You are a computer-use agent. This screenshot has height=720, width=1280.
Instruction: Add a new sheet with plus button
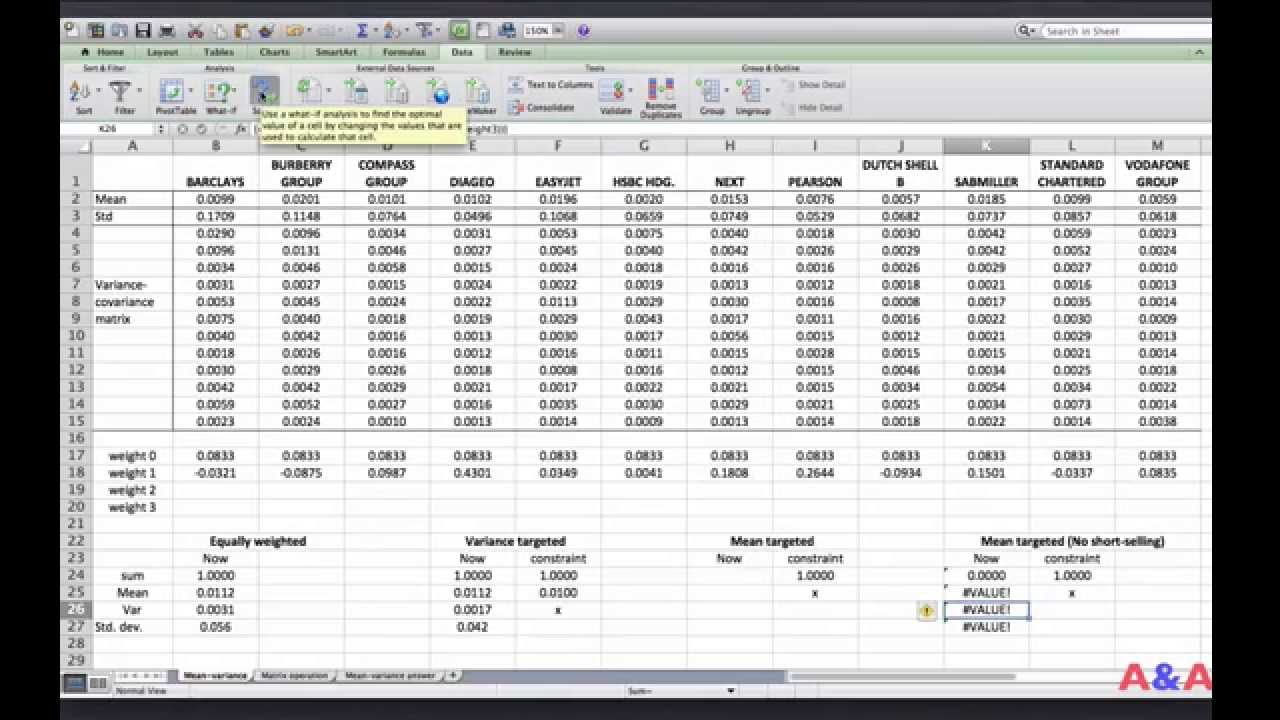(452, 676)
